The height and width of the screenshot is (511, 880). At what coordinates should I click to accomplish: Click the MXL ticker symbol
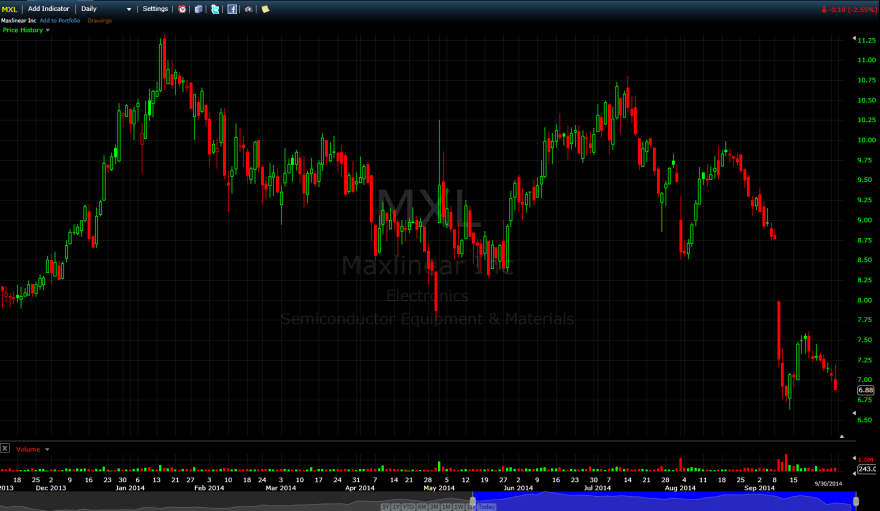point(10,9)
